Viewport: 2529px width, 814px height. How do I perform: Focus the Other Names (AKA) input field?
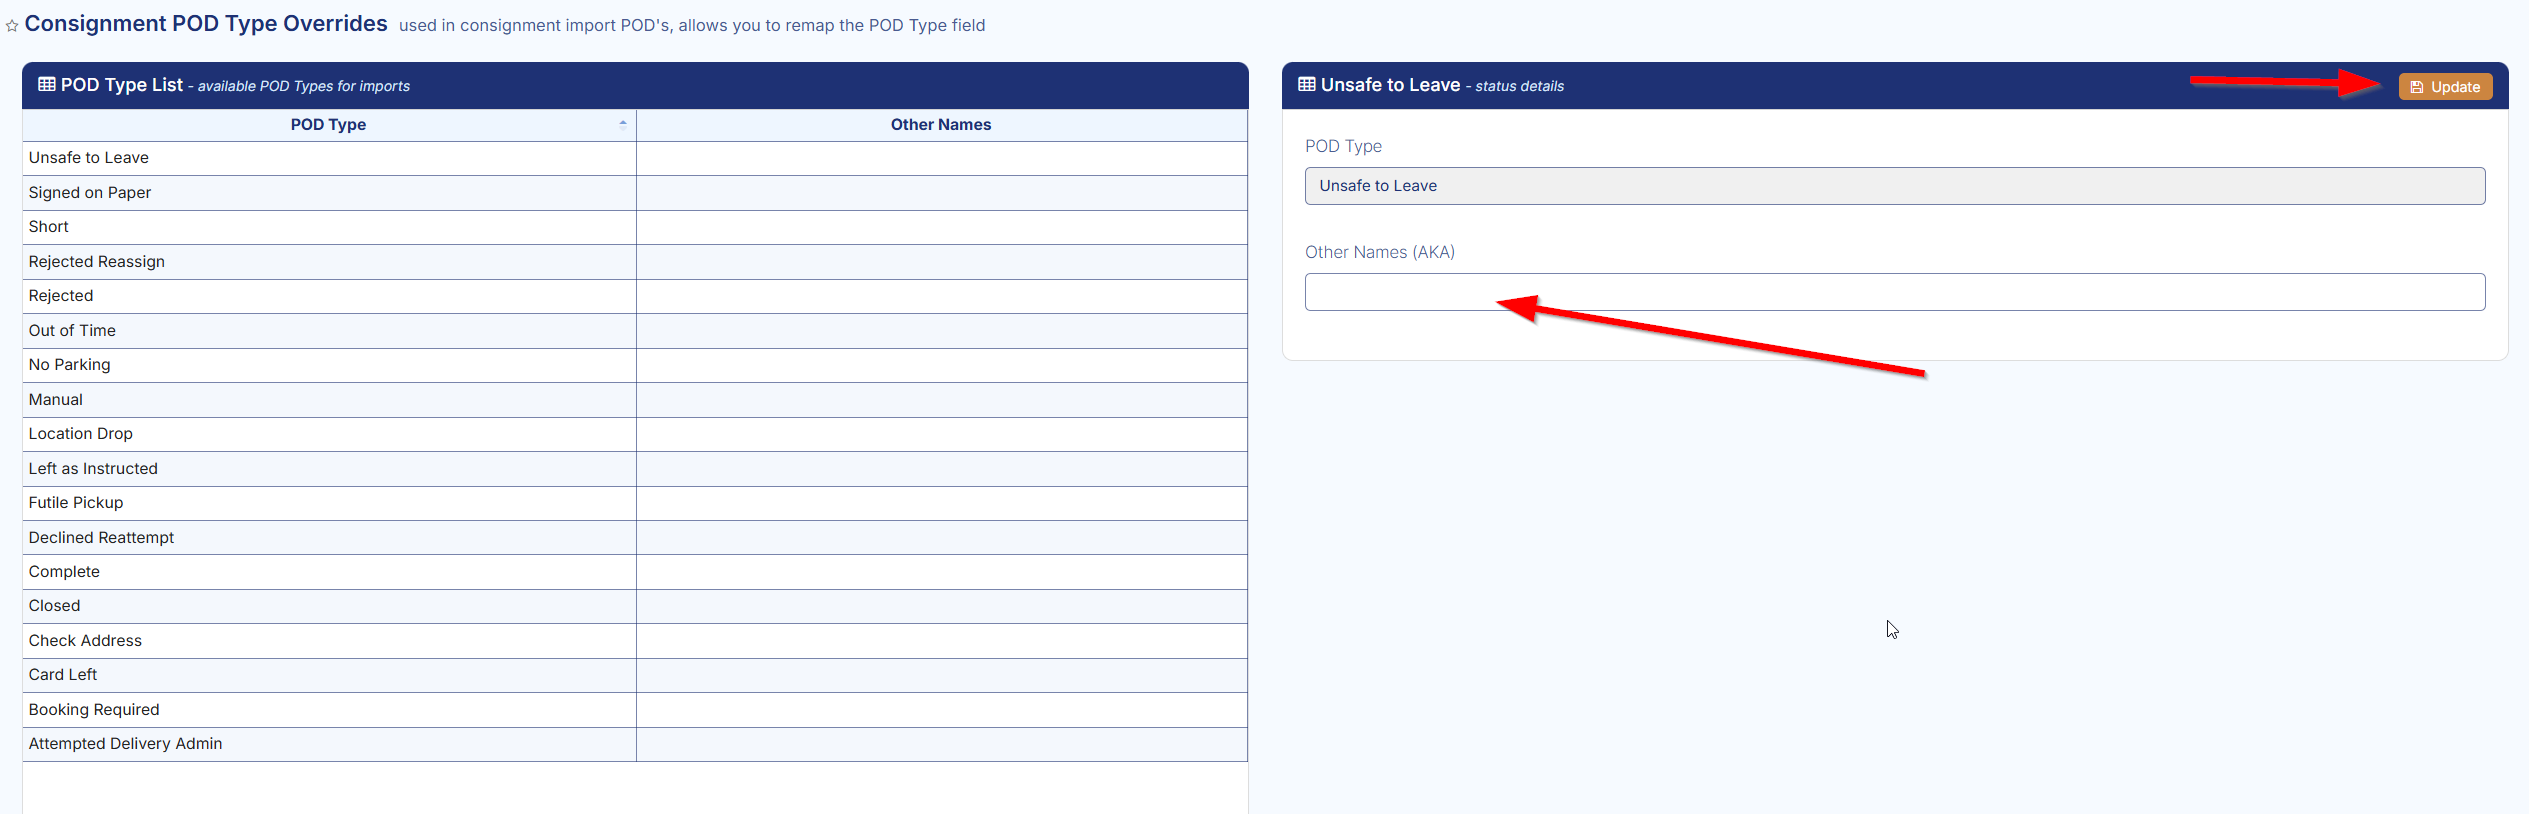click(x=1894, y=292)
